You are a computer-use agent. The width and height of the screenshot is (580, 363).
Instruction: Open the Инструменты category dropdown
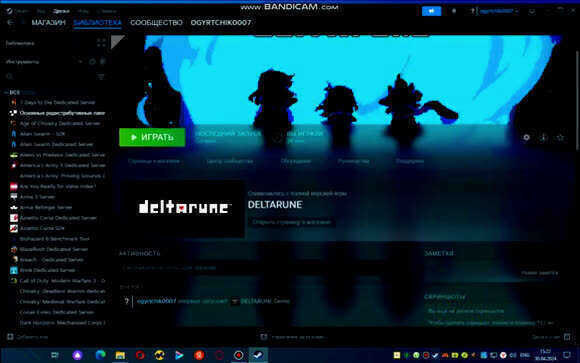(x=43, y=61)
